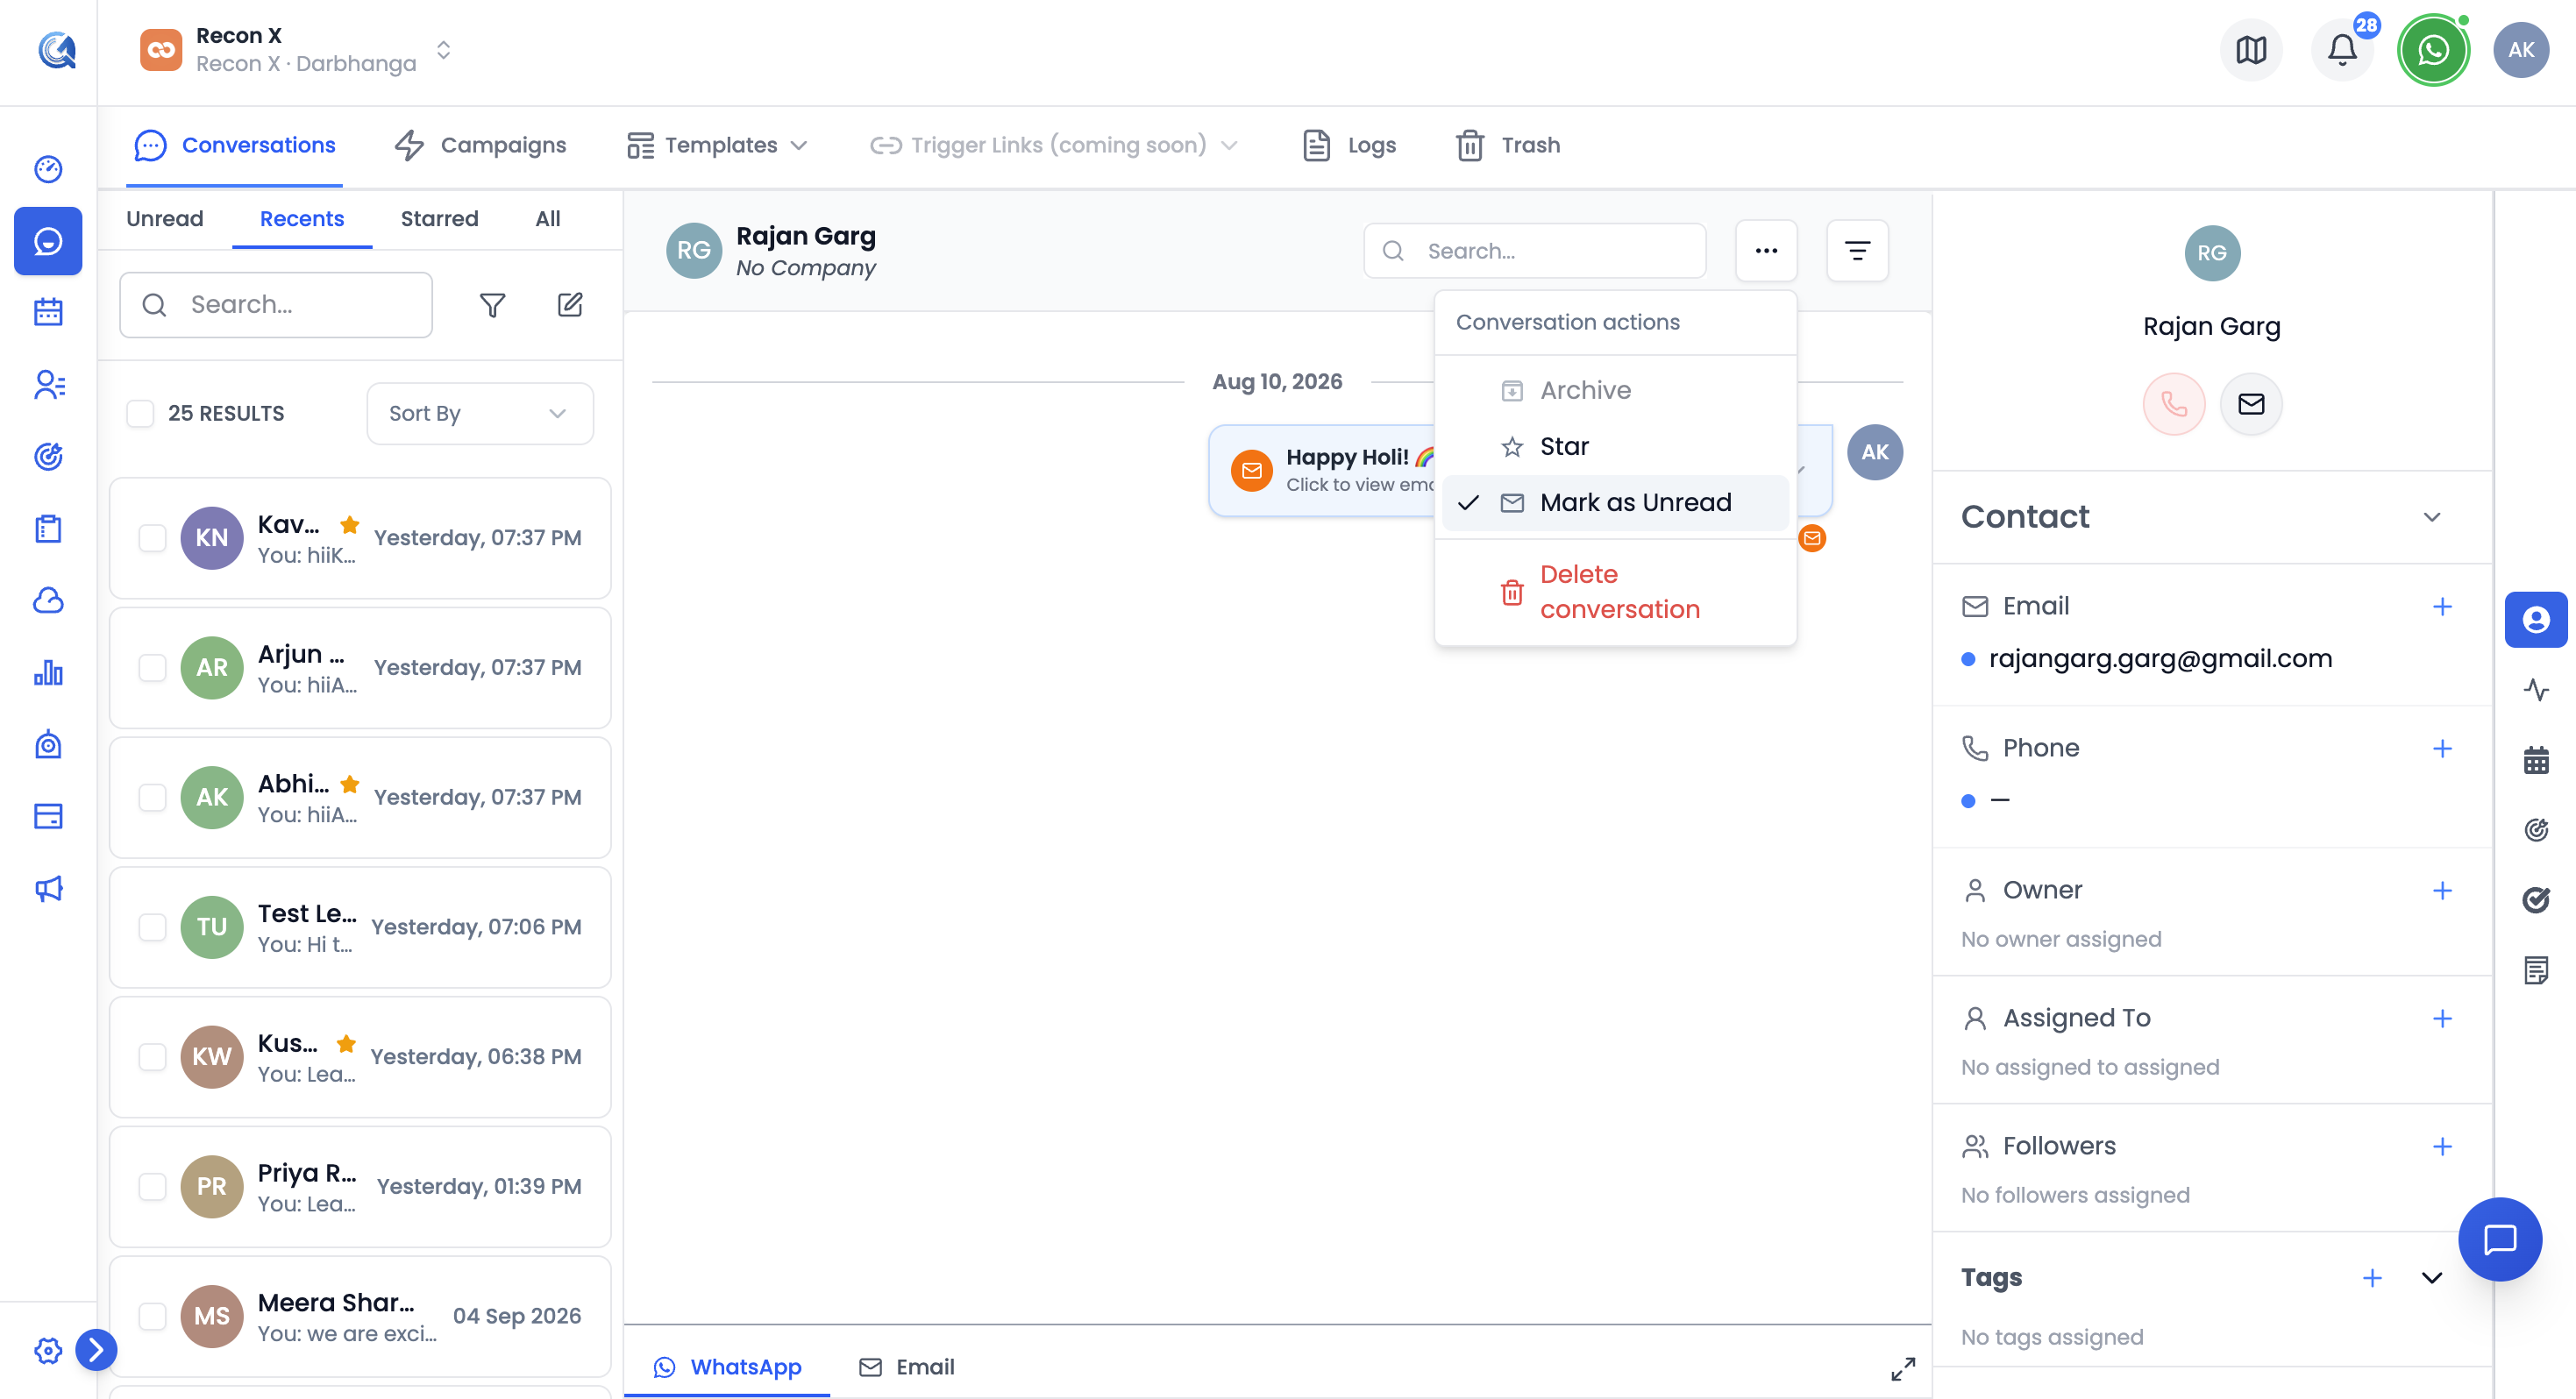The width and height of the screenshot is (2576, 1399).
Task: Open the Sort By dropdown
Action: coord(480,414)
